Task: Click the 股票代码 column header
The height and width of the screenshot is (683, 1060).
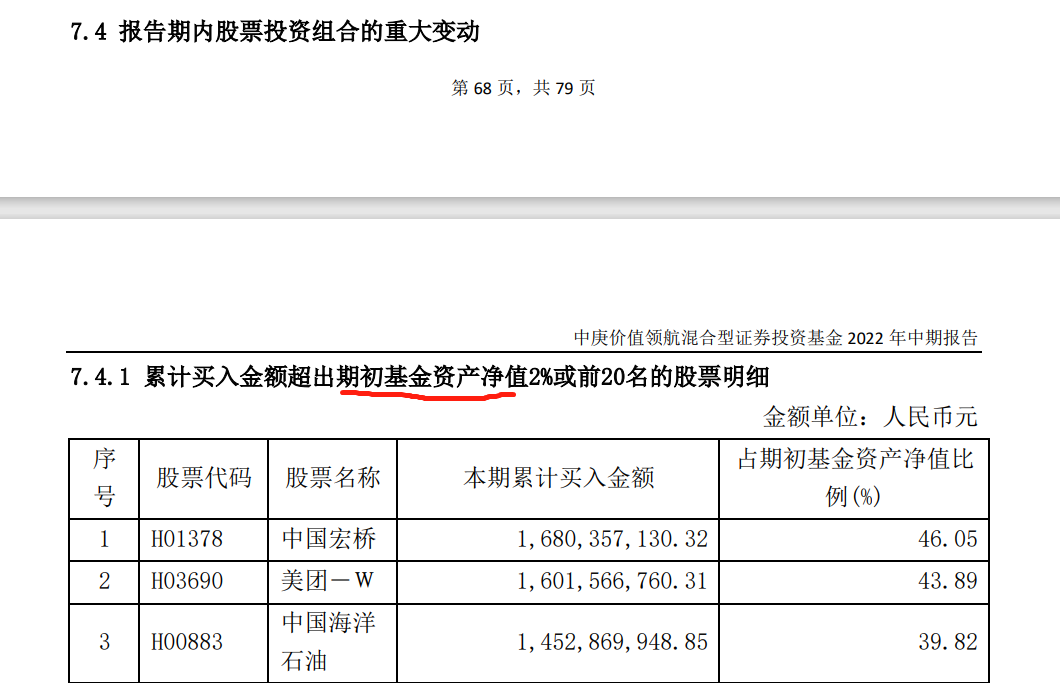Action: (x=203, y=477)
